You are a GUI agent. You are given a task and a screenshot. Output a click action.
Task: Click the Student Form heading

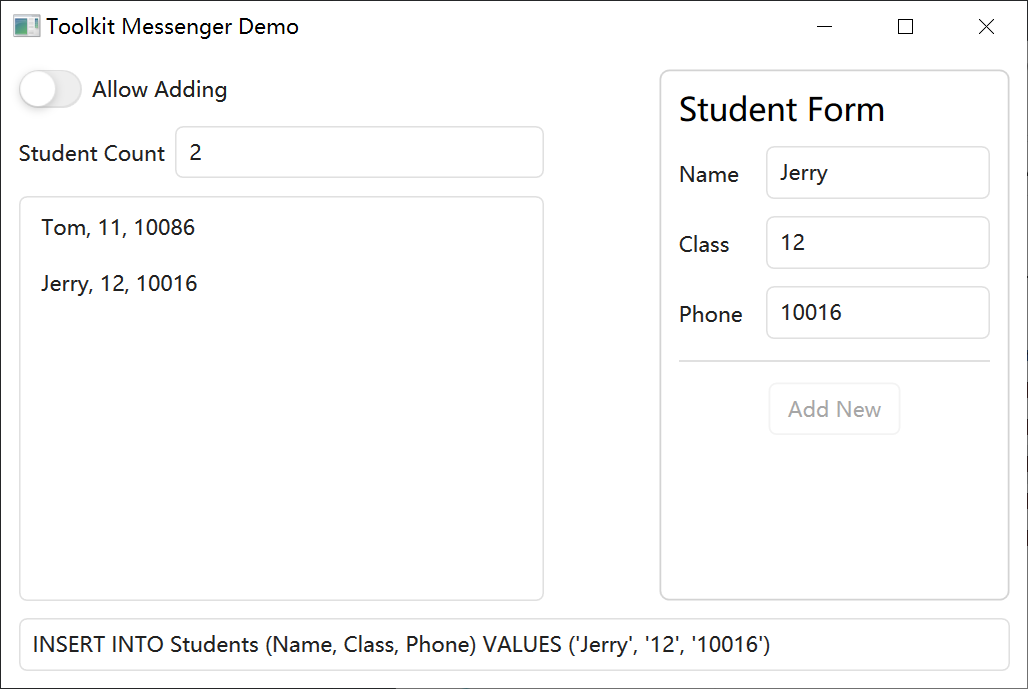pyautogui.click(x=781, y=109)
